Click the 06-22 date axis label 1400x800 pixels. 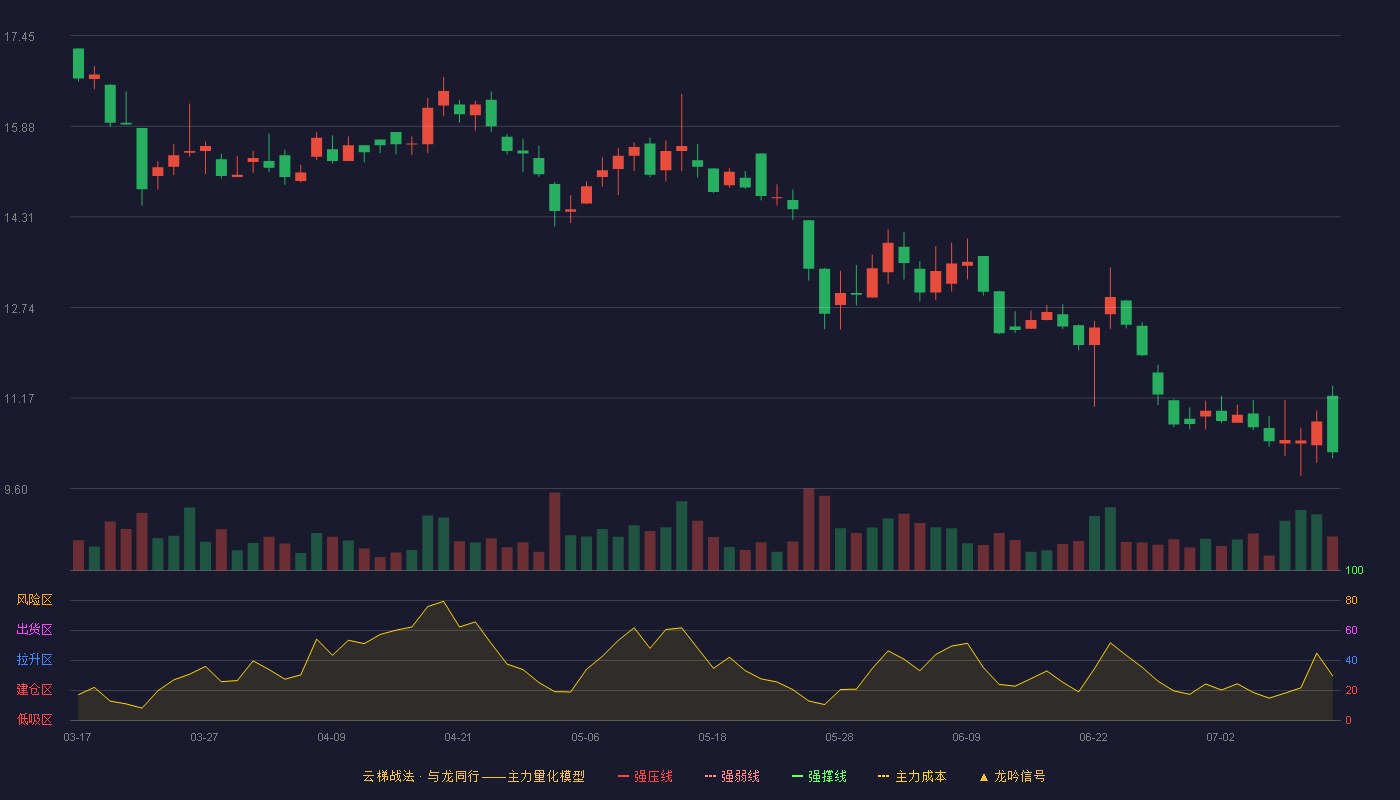(1093, 737)
